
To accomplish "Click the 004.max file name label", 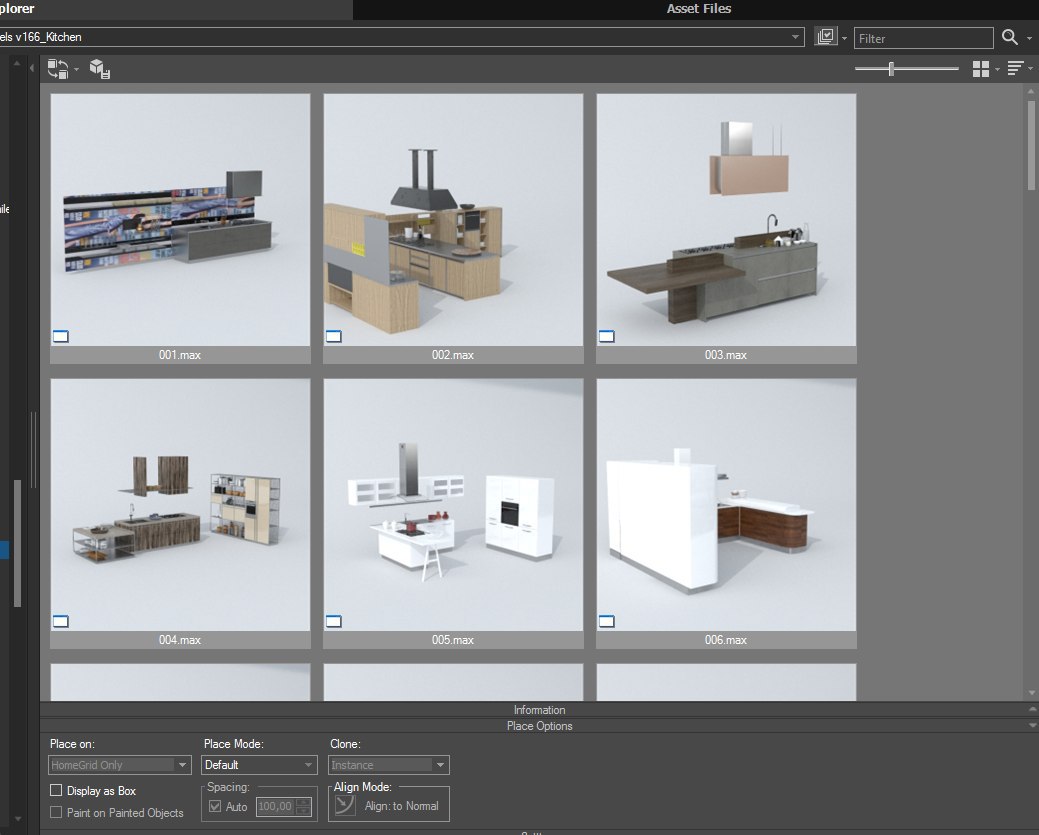I will 180,640.
